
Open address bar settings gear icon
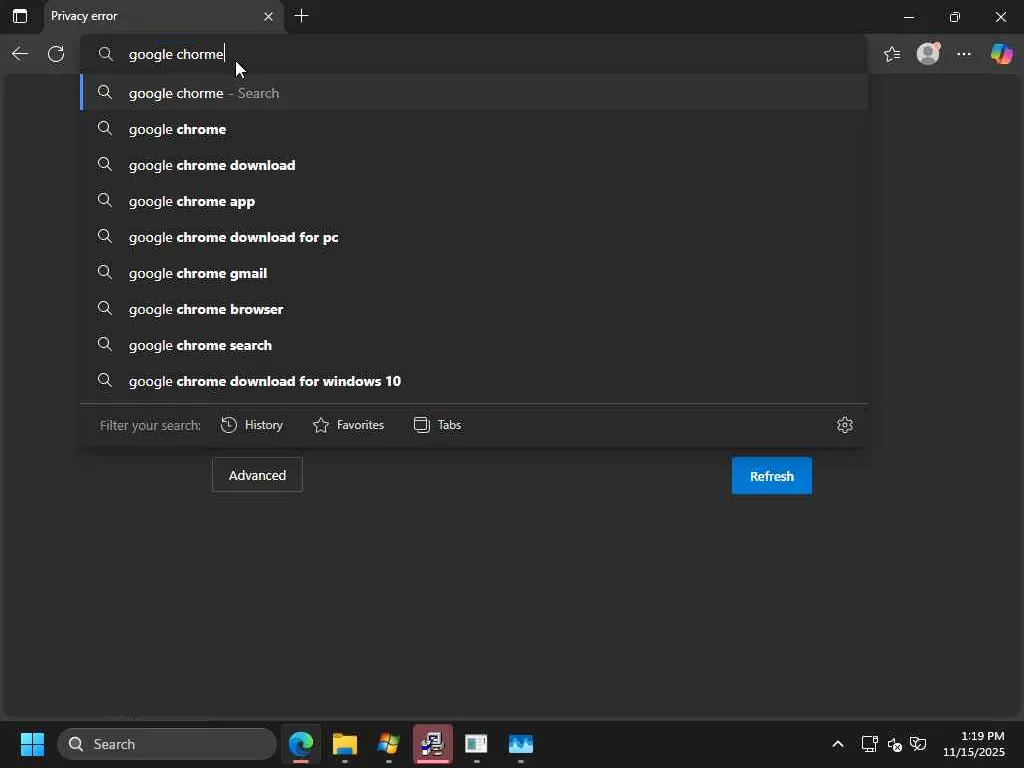point(844,425)
